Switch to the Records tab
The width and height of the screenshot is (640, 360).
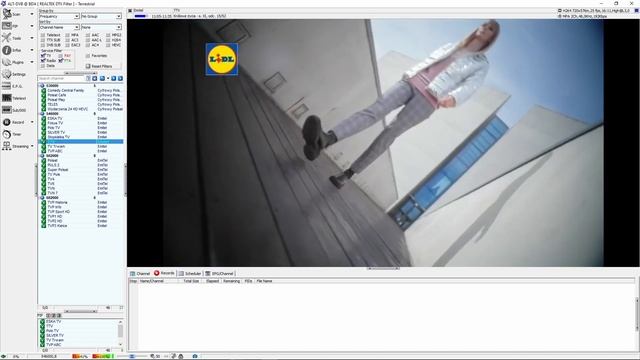(164, 273)
